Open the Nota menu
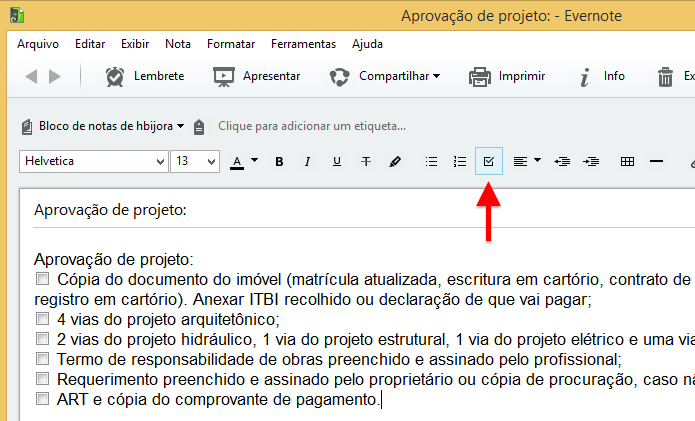This screenshot has width=695, height=421. (x=178, y=44)
